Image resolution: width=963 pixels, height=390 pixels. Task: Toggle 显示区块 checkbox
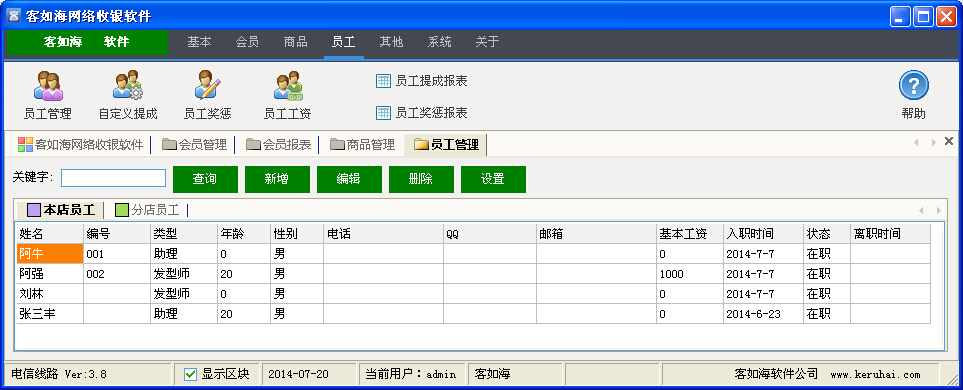click(191, 373)
